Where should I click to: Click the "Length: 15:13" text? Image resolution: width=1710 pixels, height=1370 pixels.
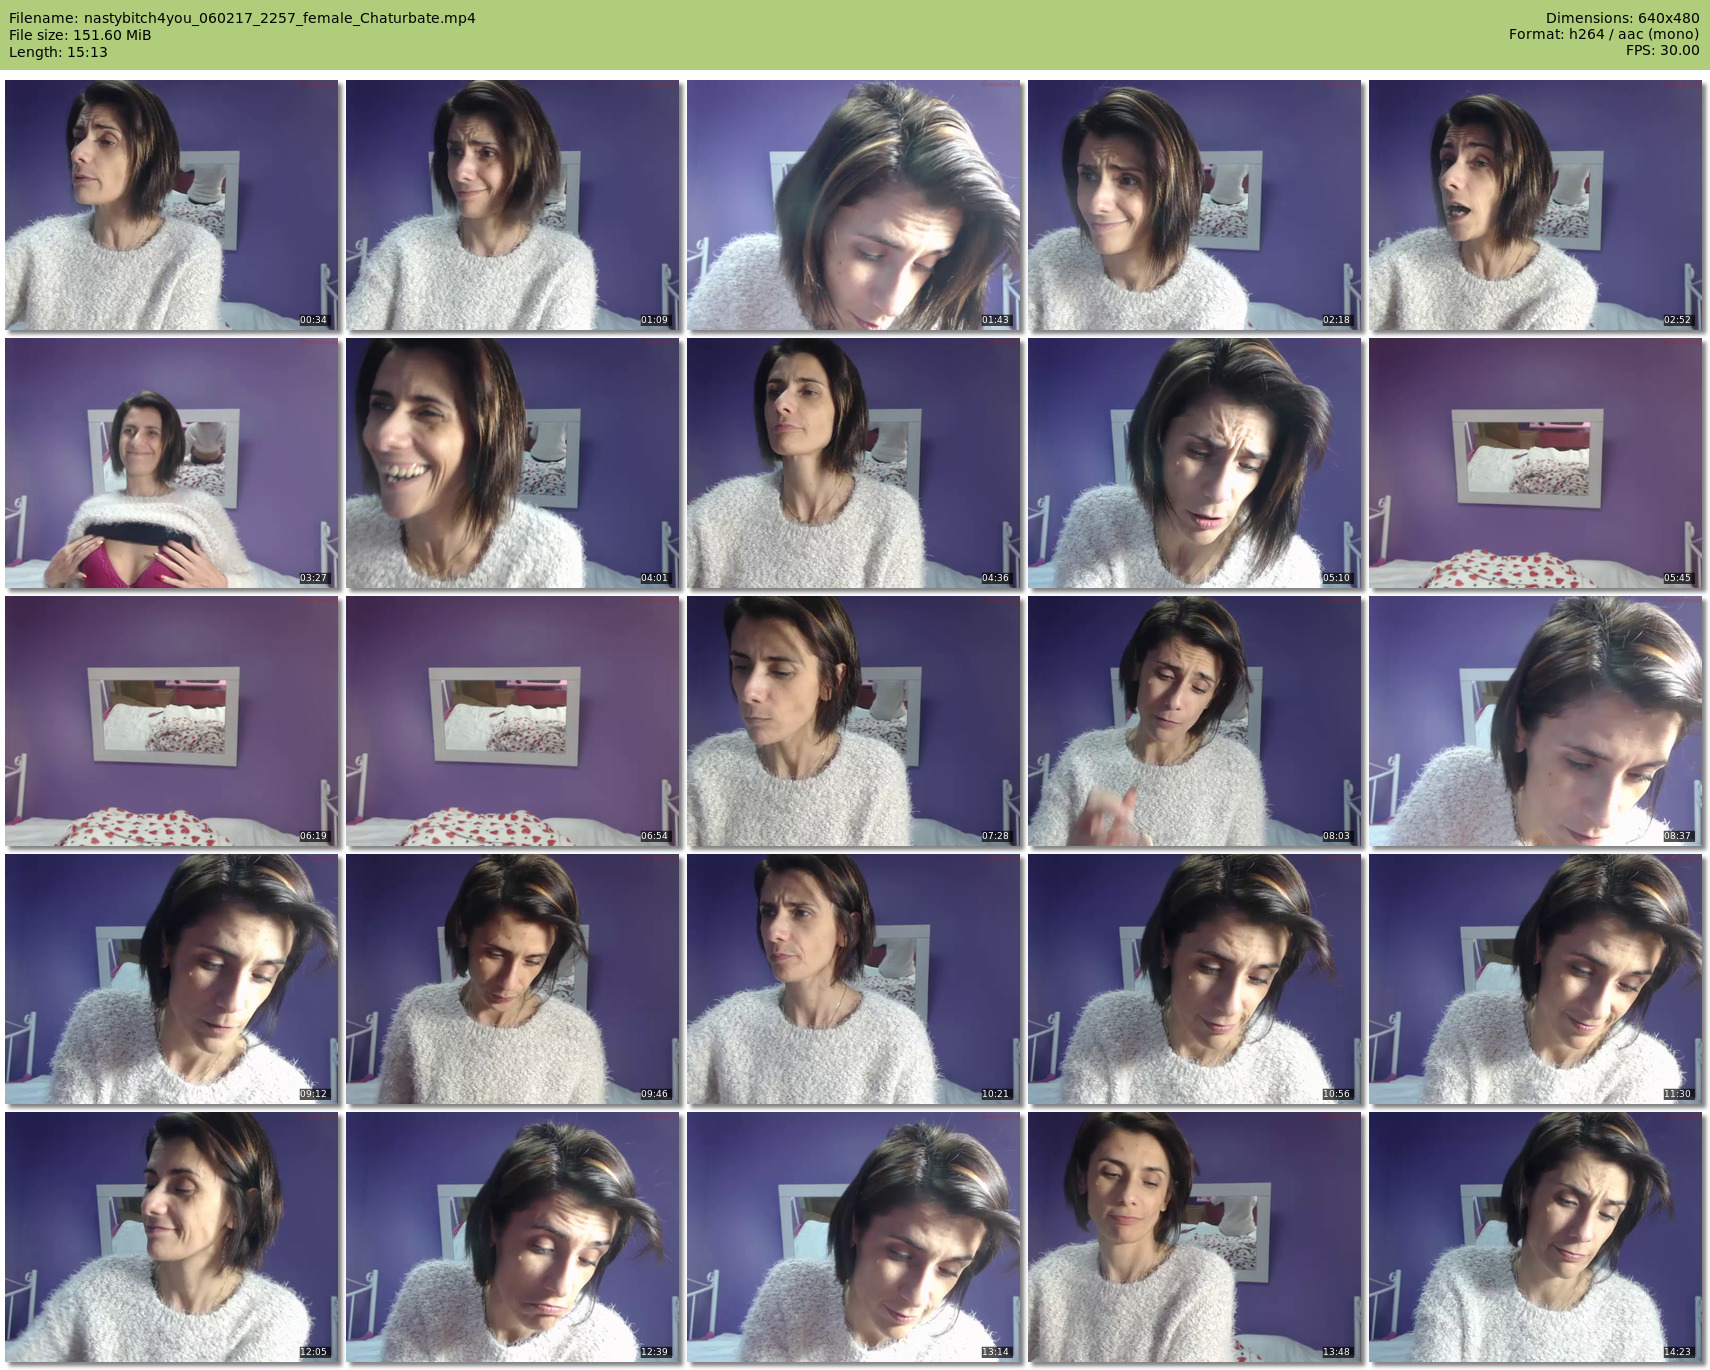58,52
